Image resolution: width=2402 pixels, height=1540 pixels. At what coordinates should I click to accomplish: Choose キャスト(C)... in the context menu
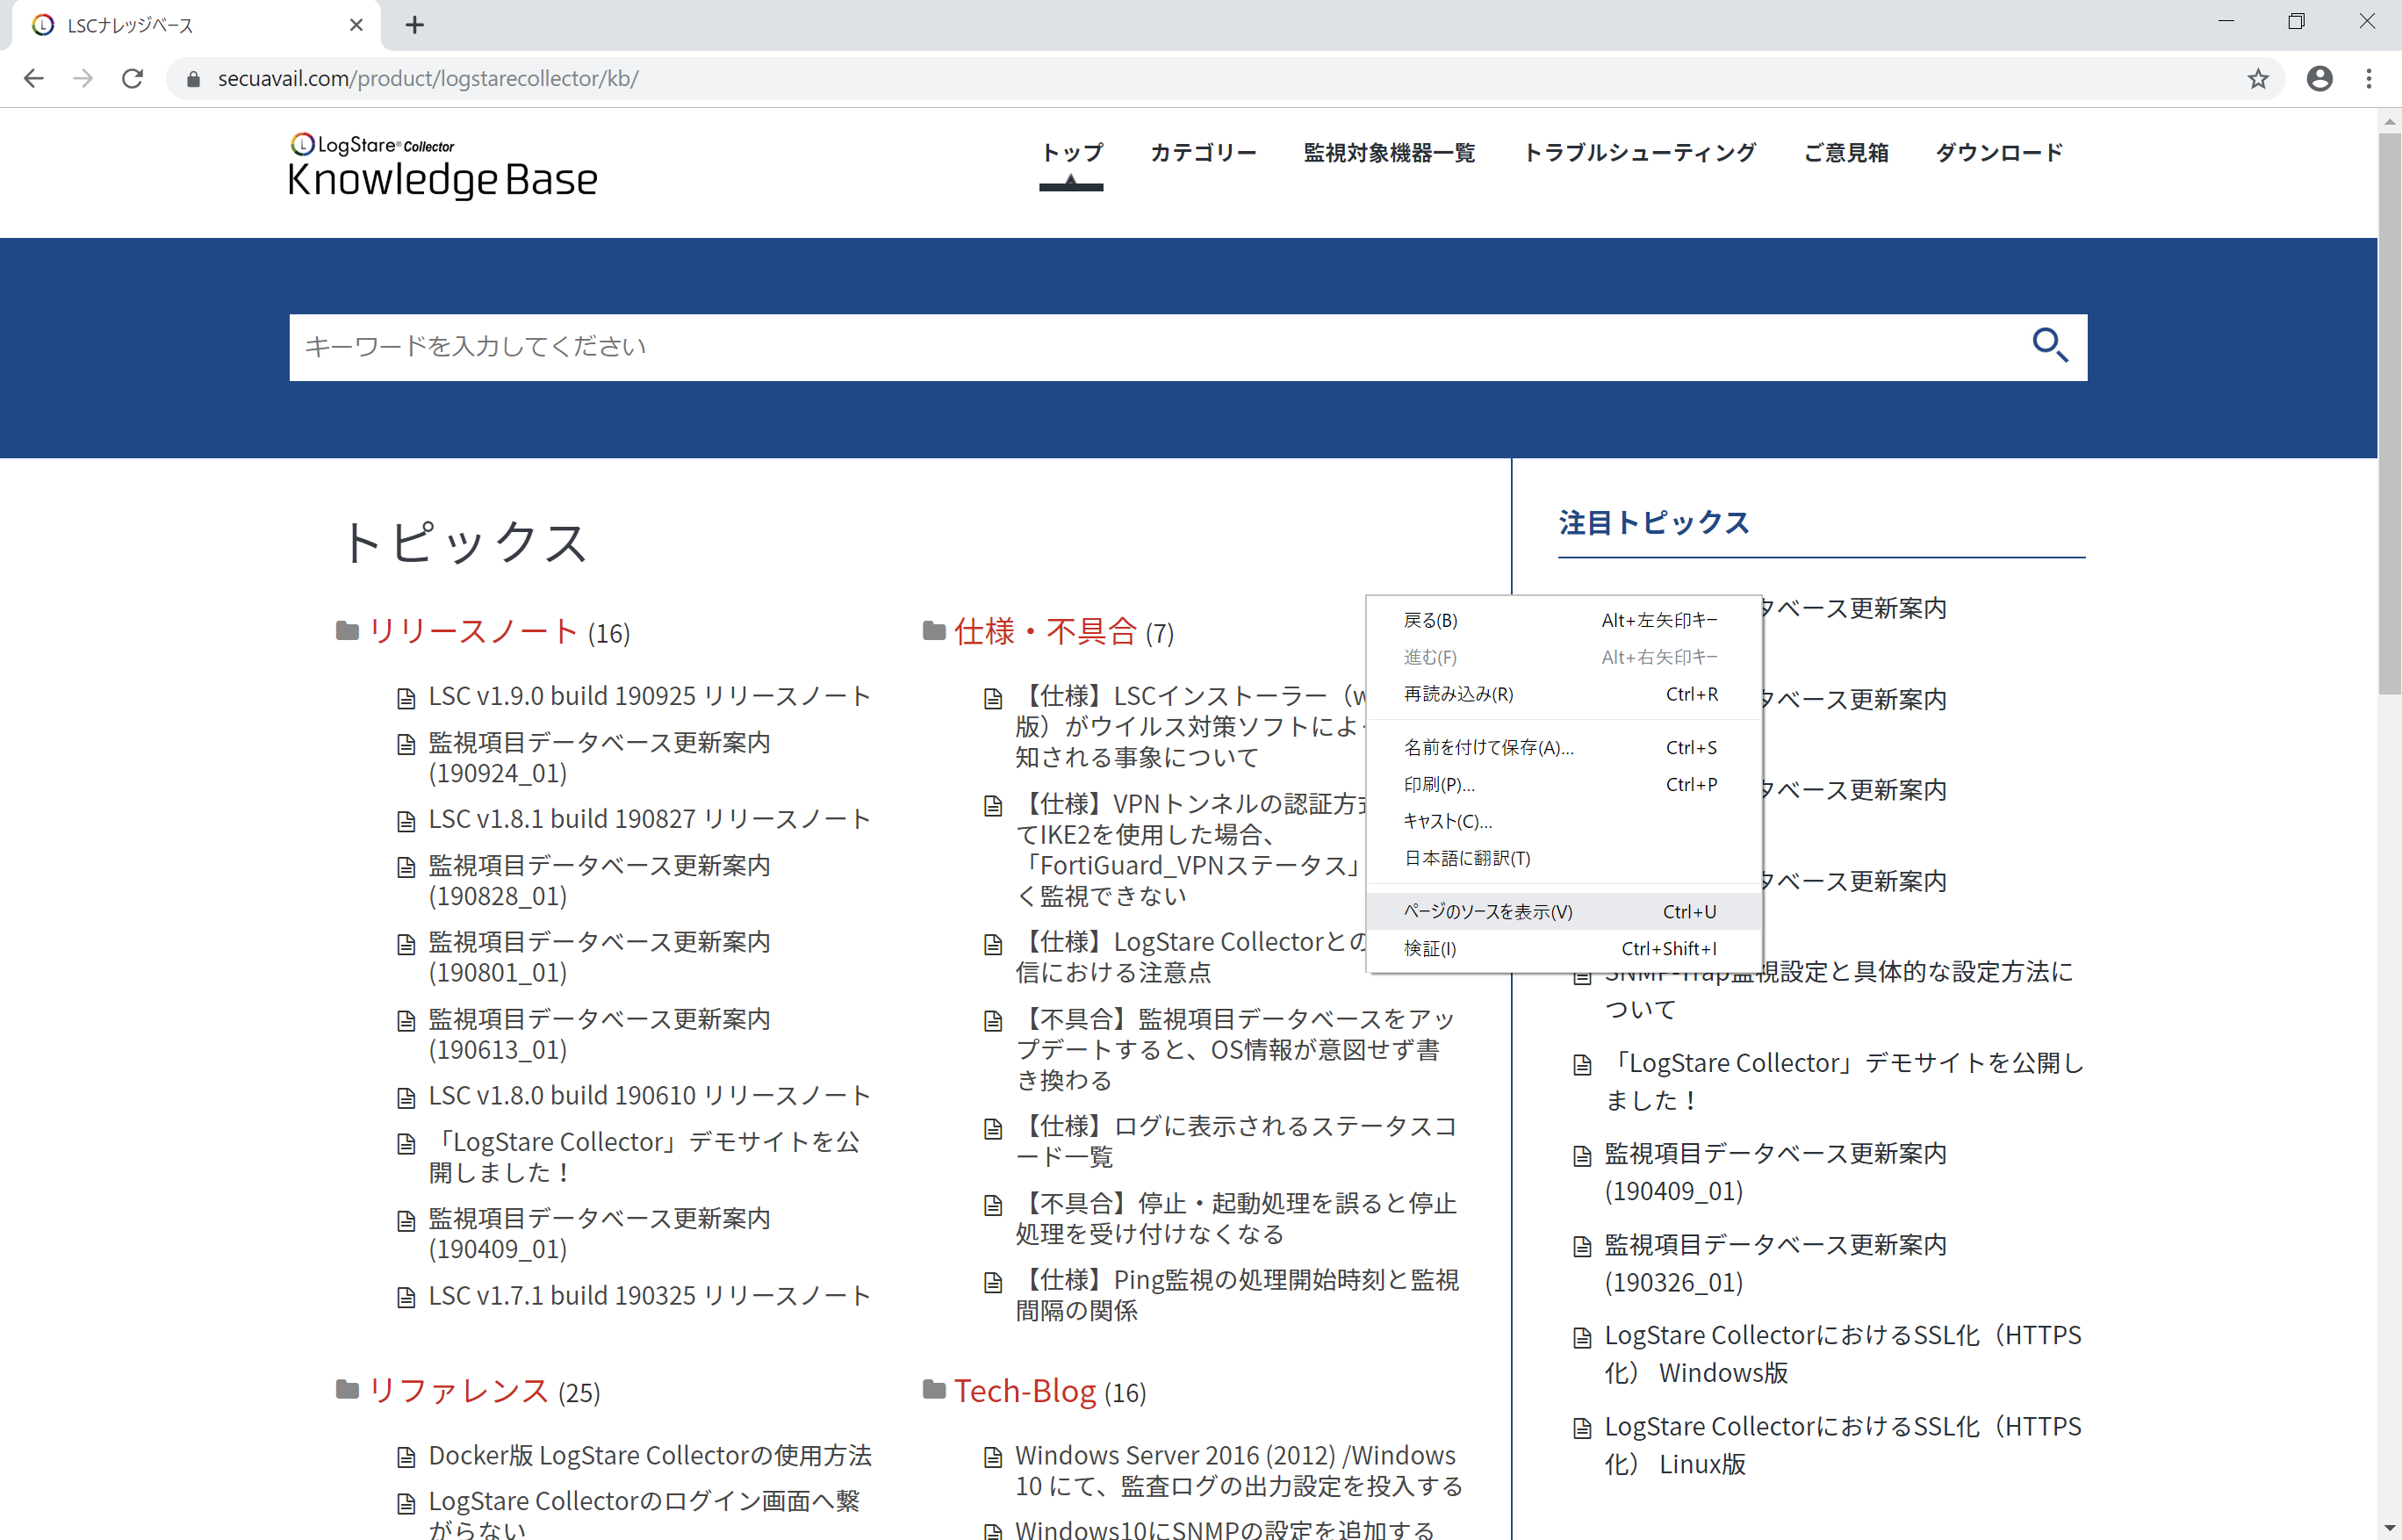[1564, 821]
